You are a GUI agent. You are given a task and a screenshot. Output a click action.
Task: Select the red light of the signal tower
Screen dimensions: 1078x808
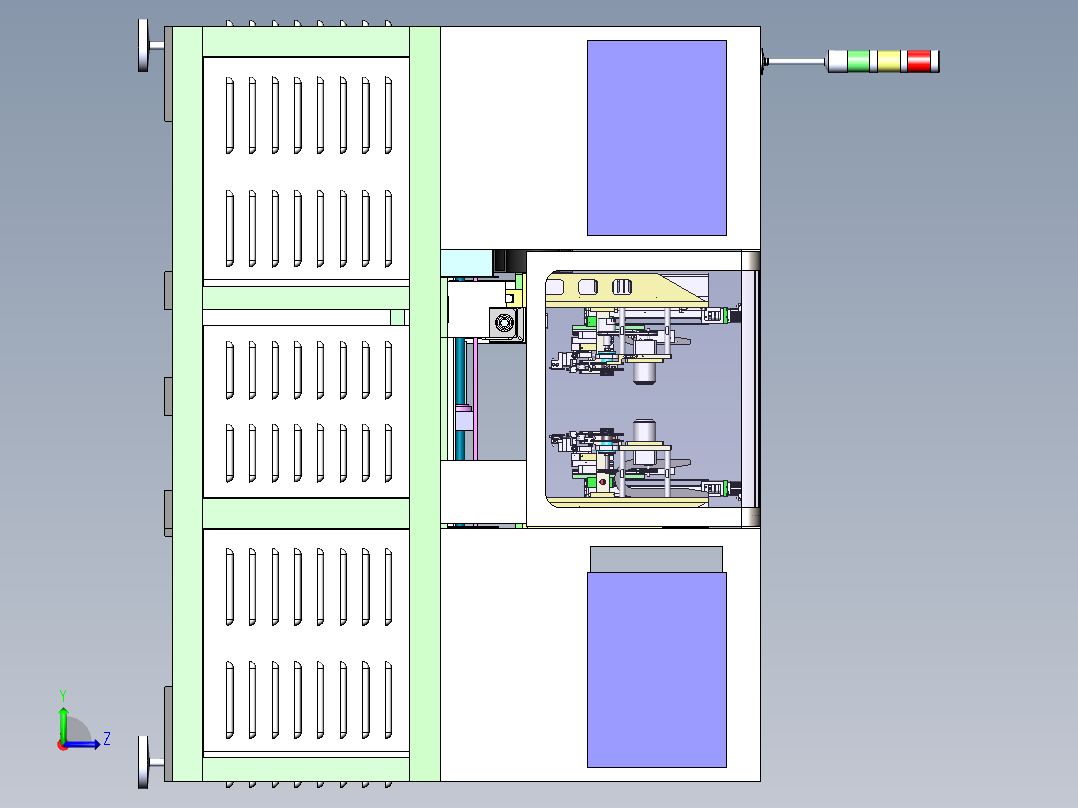pyautogui.click(x=918, y=61)
